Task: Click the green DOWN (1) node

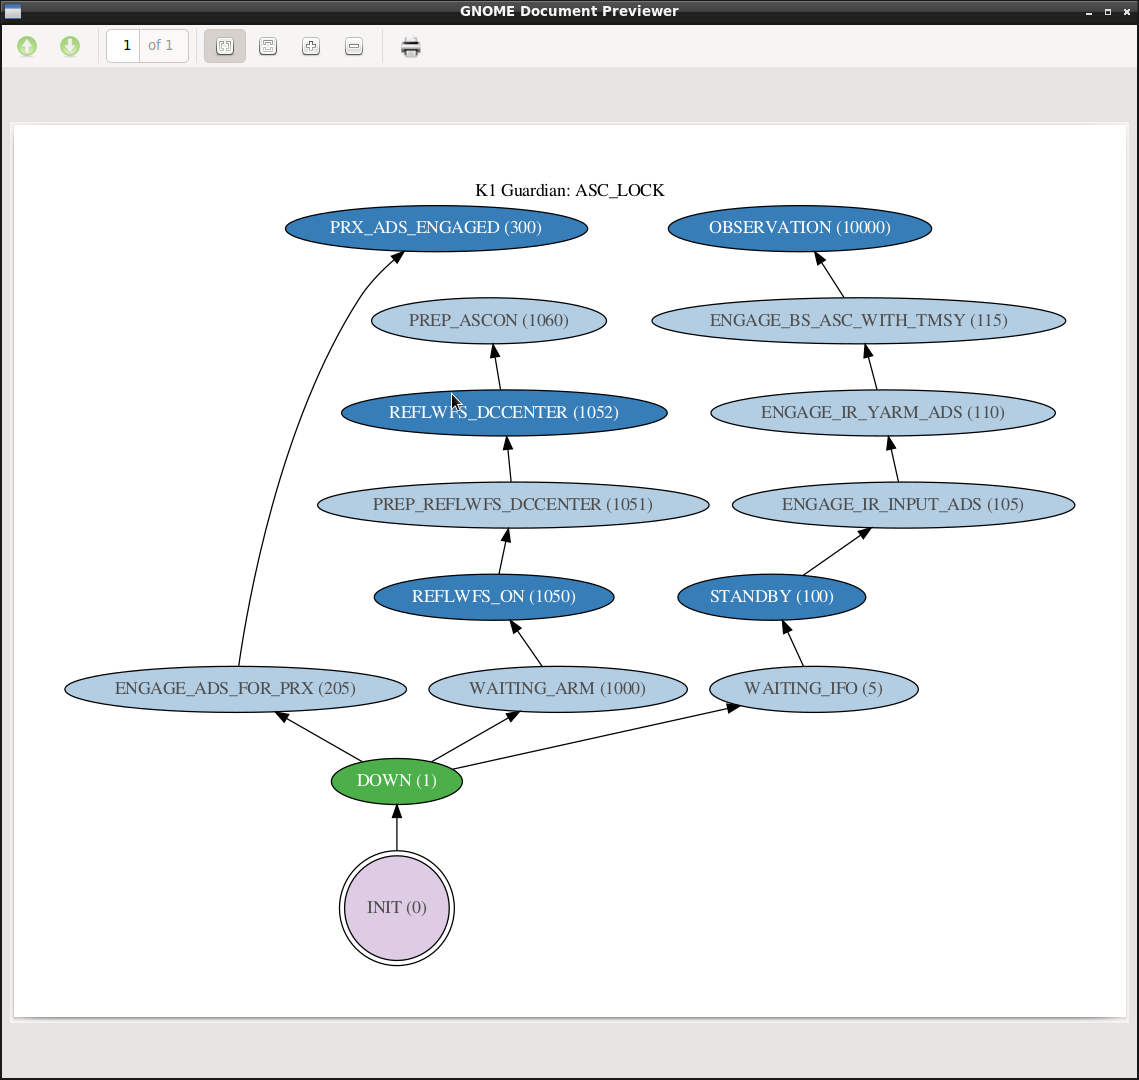Action: [397, 781]
